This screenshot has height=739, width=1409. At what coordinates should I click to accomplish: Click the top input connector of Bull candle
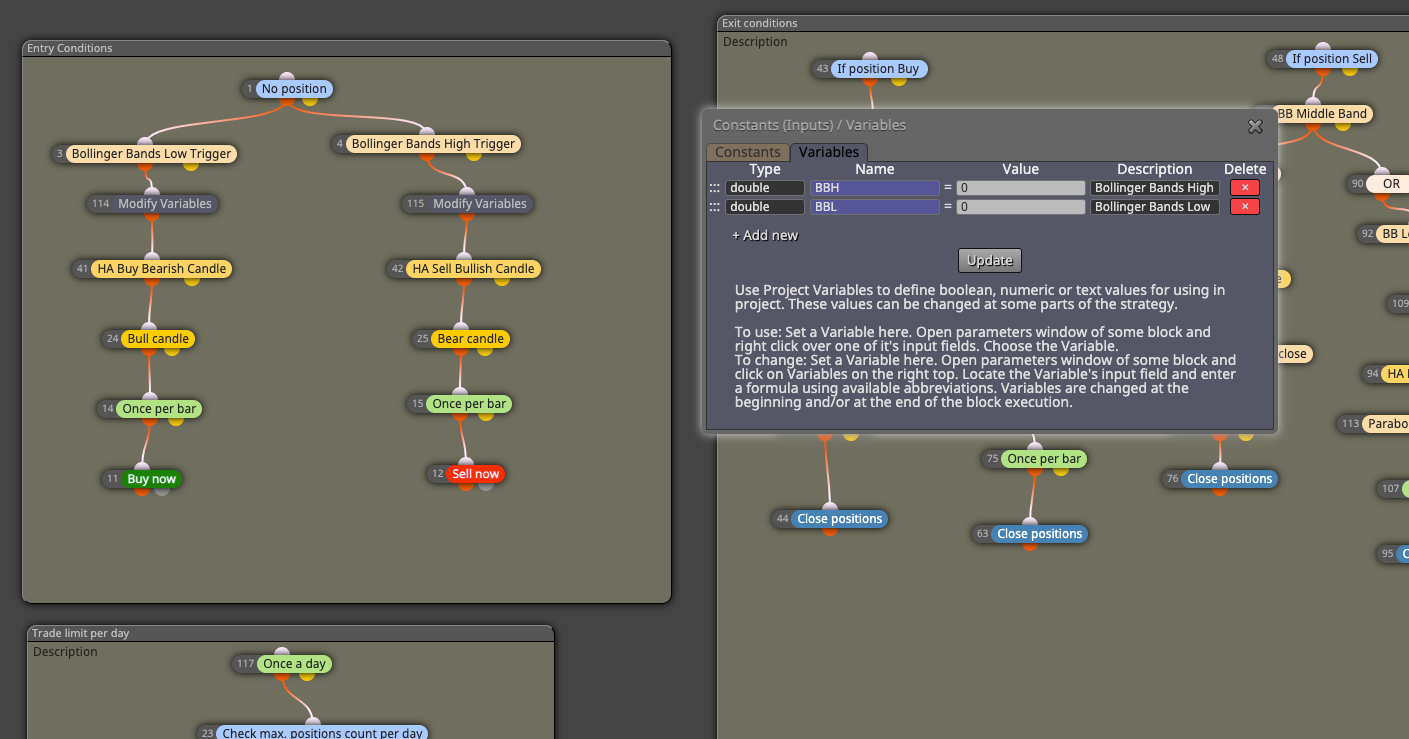[149, 327]
